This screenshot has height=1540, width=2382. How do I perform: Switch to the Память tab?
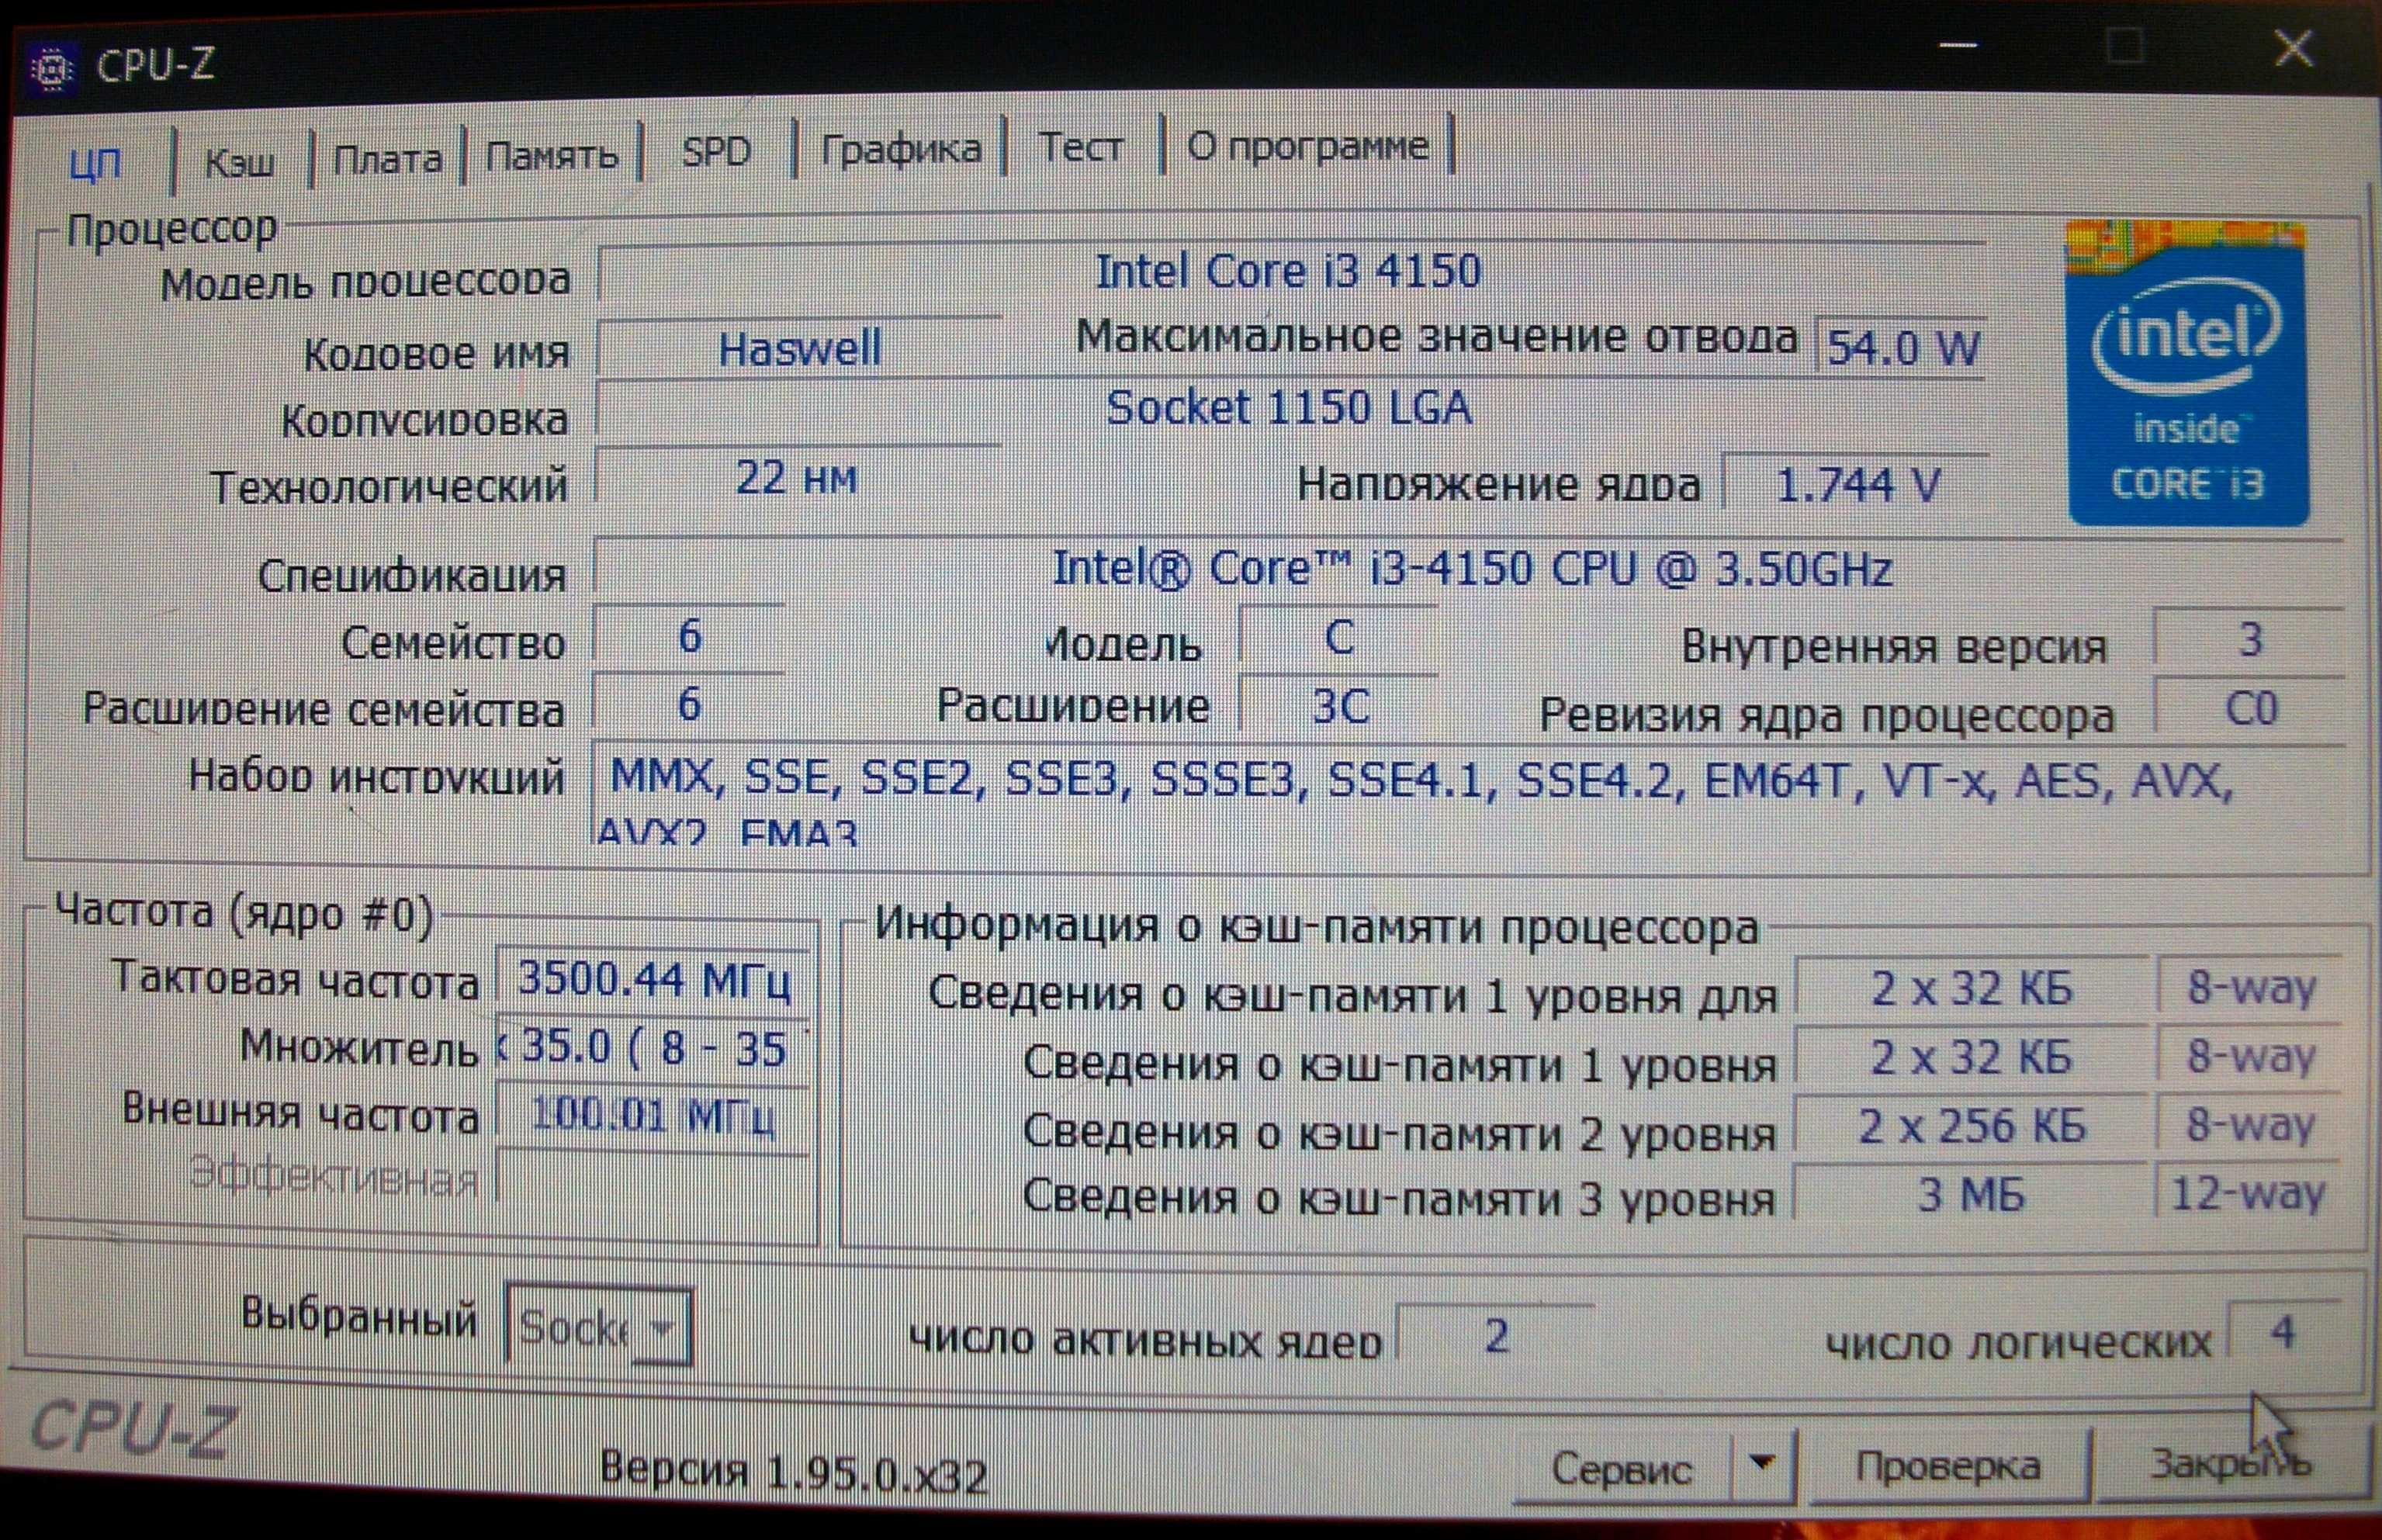pyautogui.click(x=552, y=155)
